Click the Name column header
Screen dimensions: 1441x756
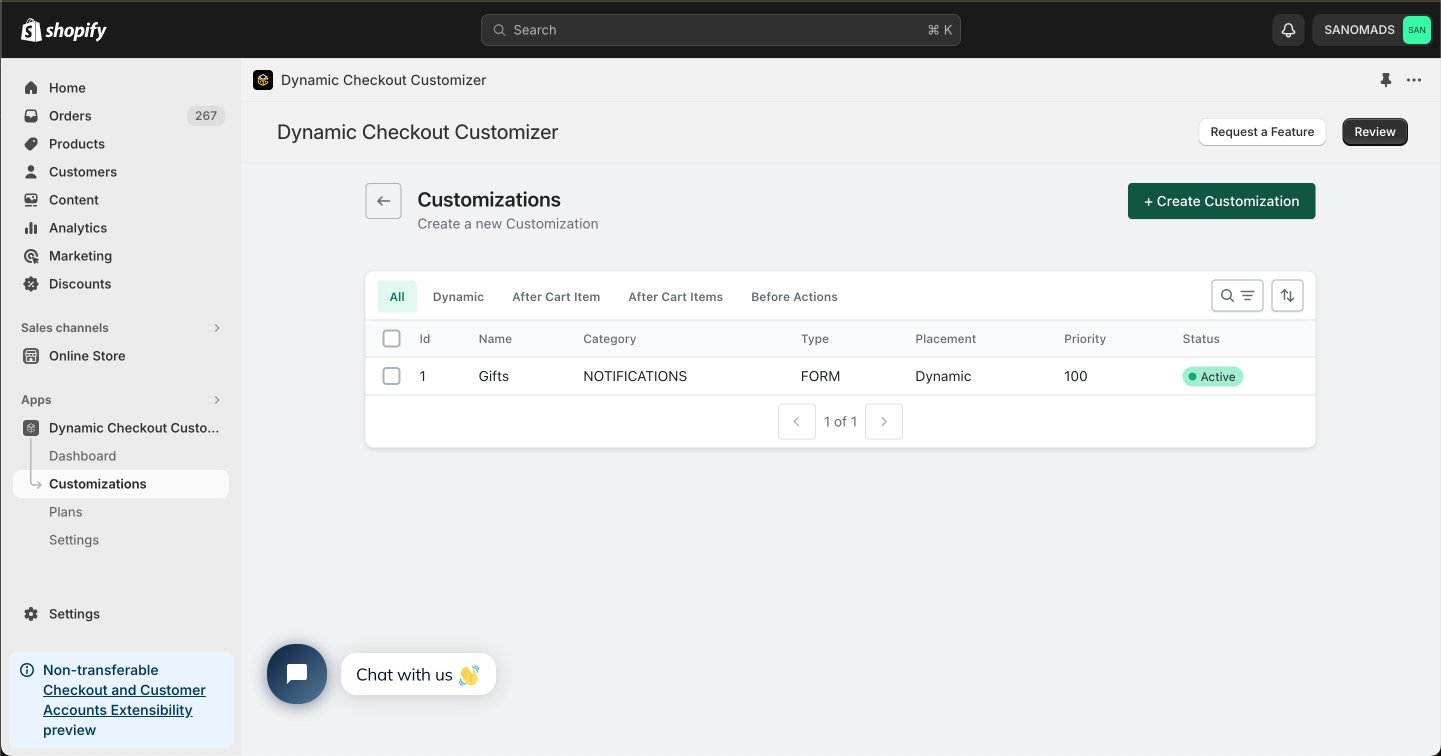(495, 339)
